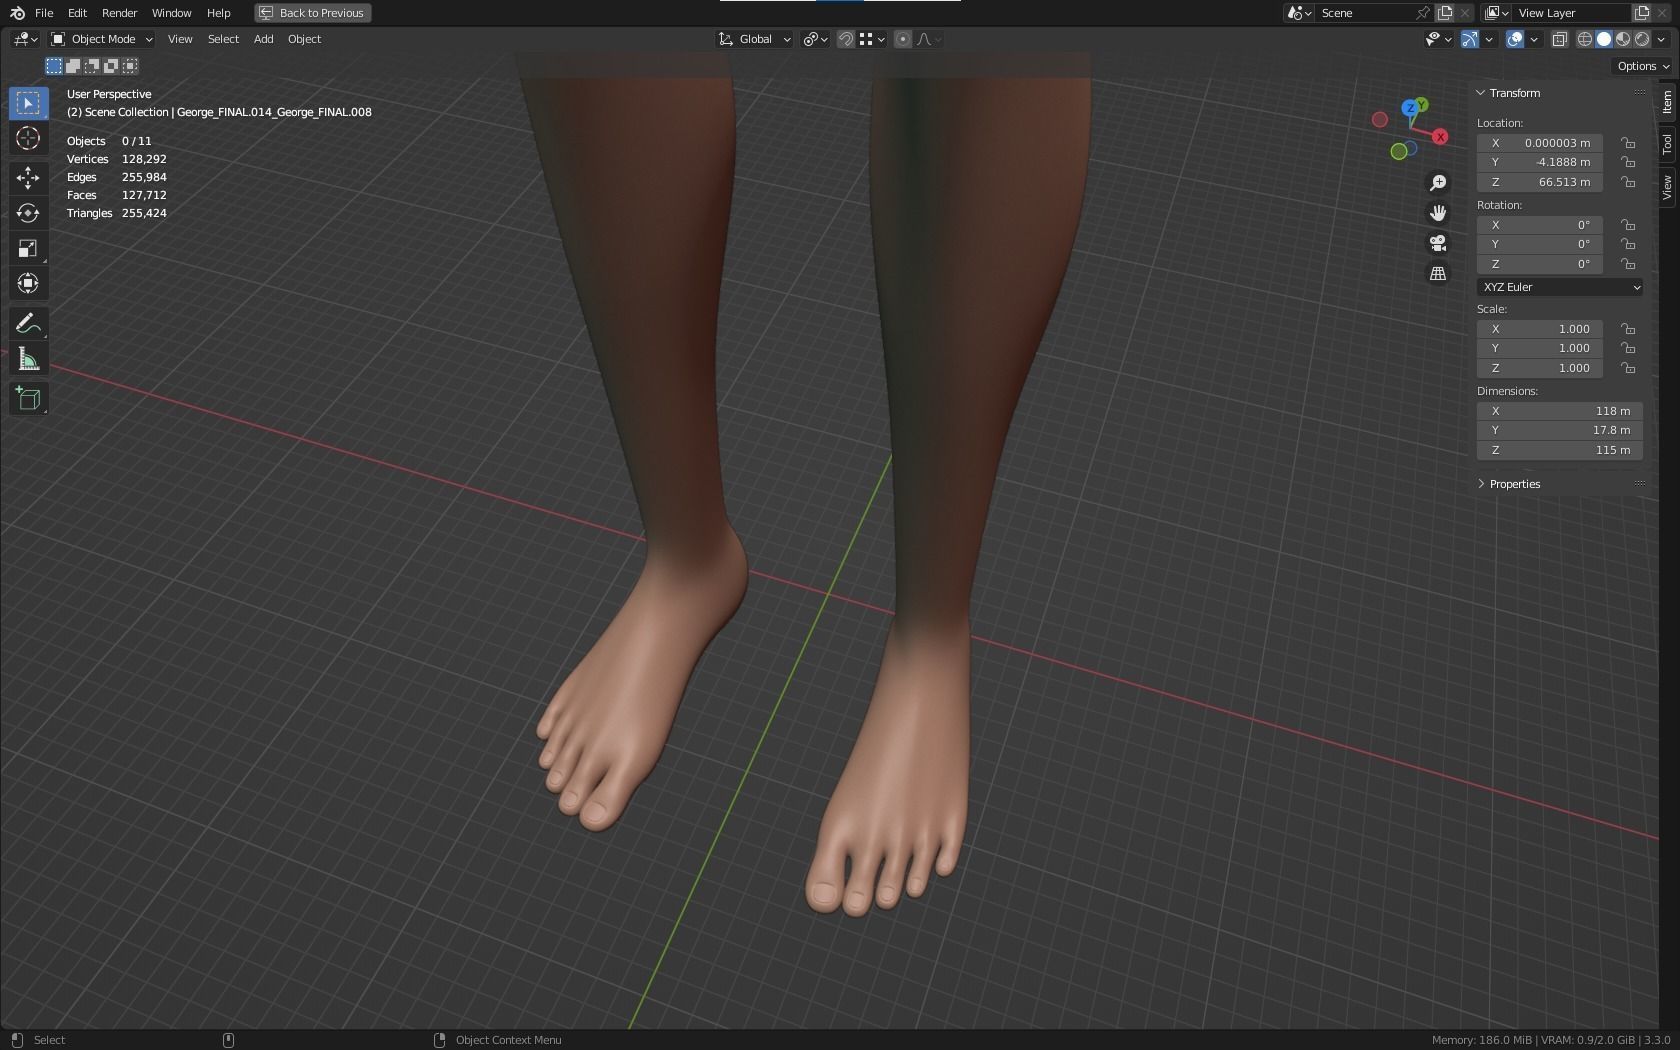
Task: Switch to solid viewport shading
Action: pos(1604,39)
